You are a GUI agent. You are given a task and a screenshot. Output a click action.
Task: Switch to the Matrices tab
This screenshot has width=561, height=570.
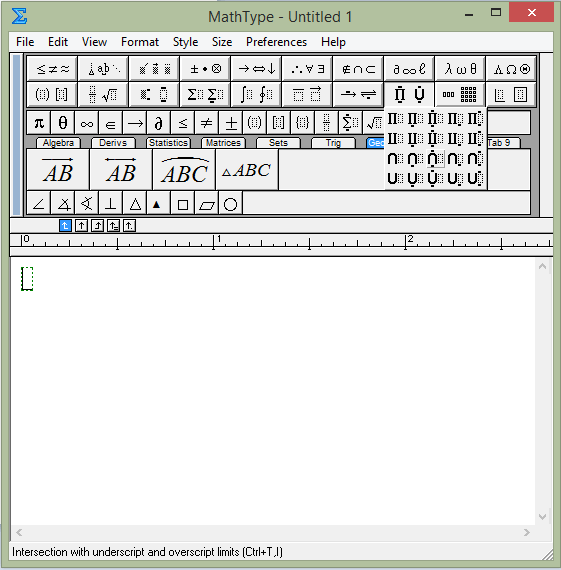click(223, 143)
